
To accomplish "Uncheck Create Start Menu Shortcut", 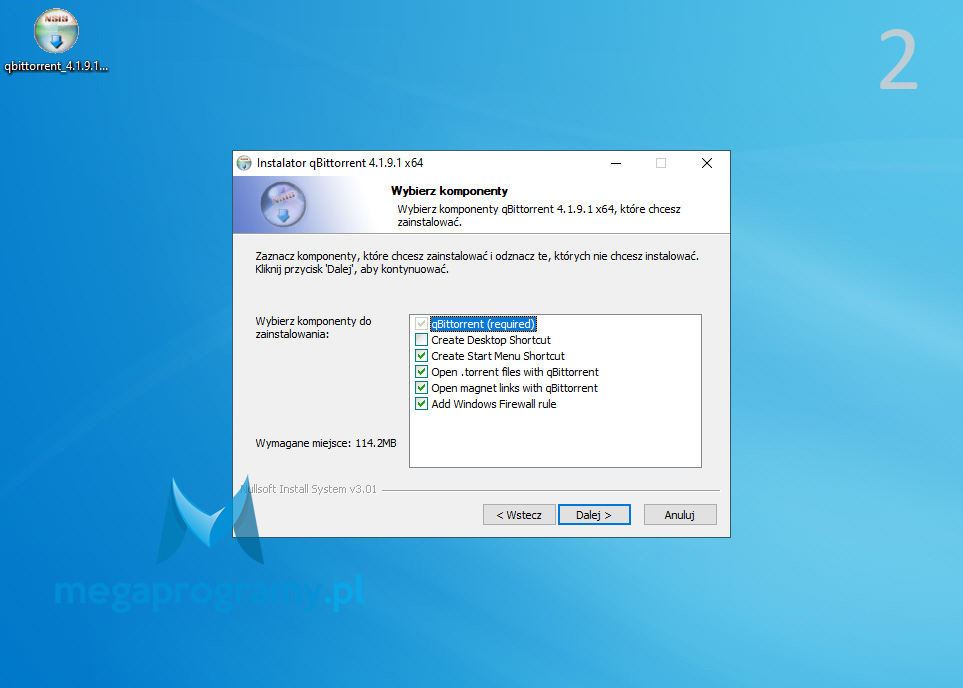I will point(421,356).
